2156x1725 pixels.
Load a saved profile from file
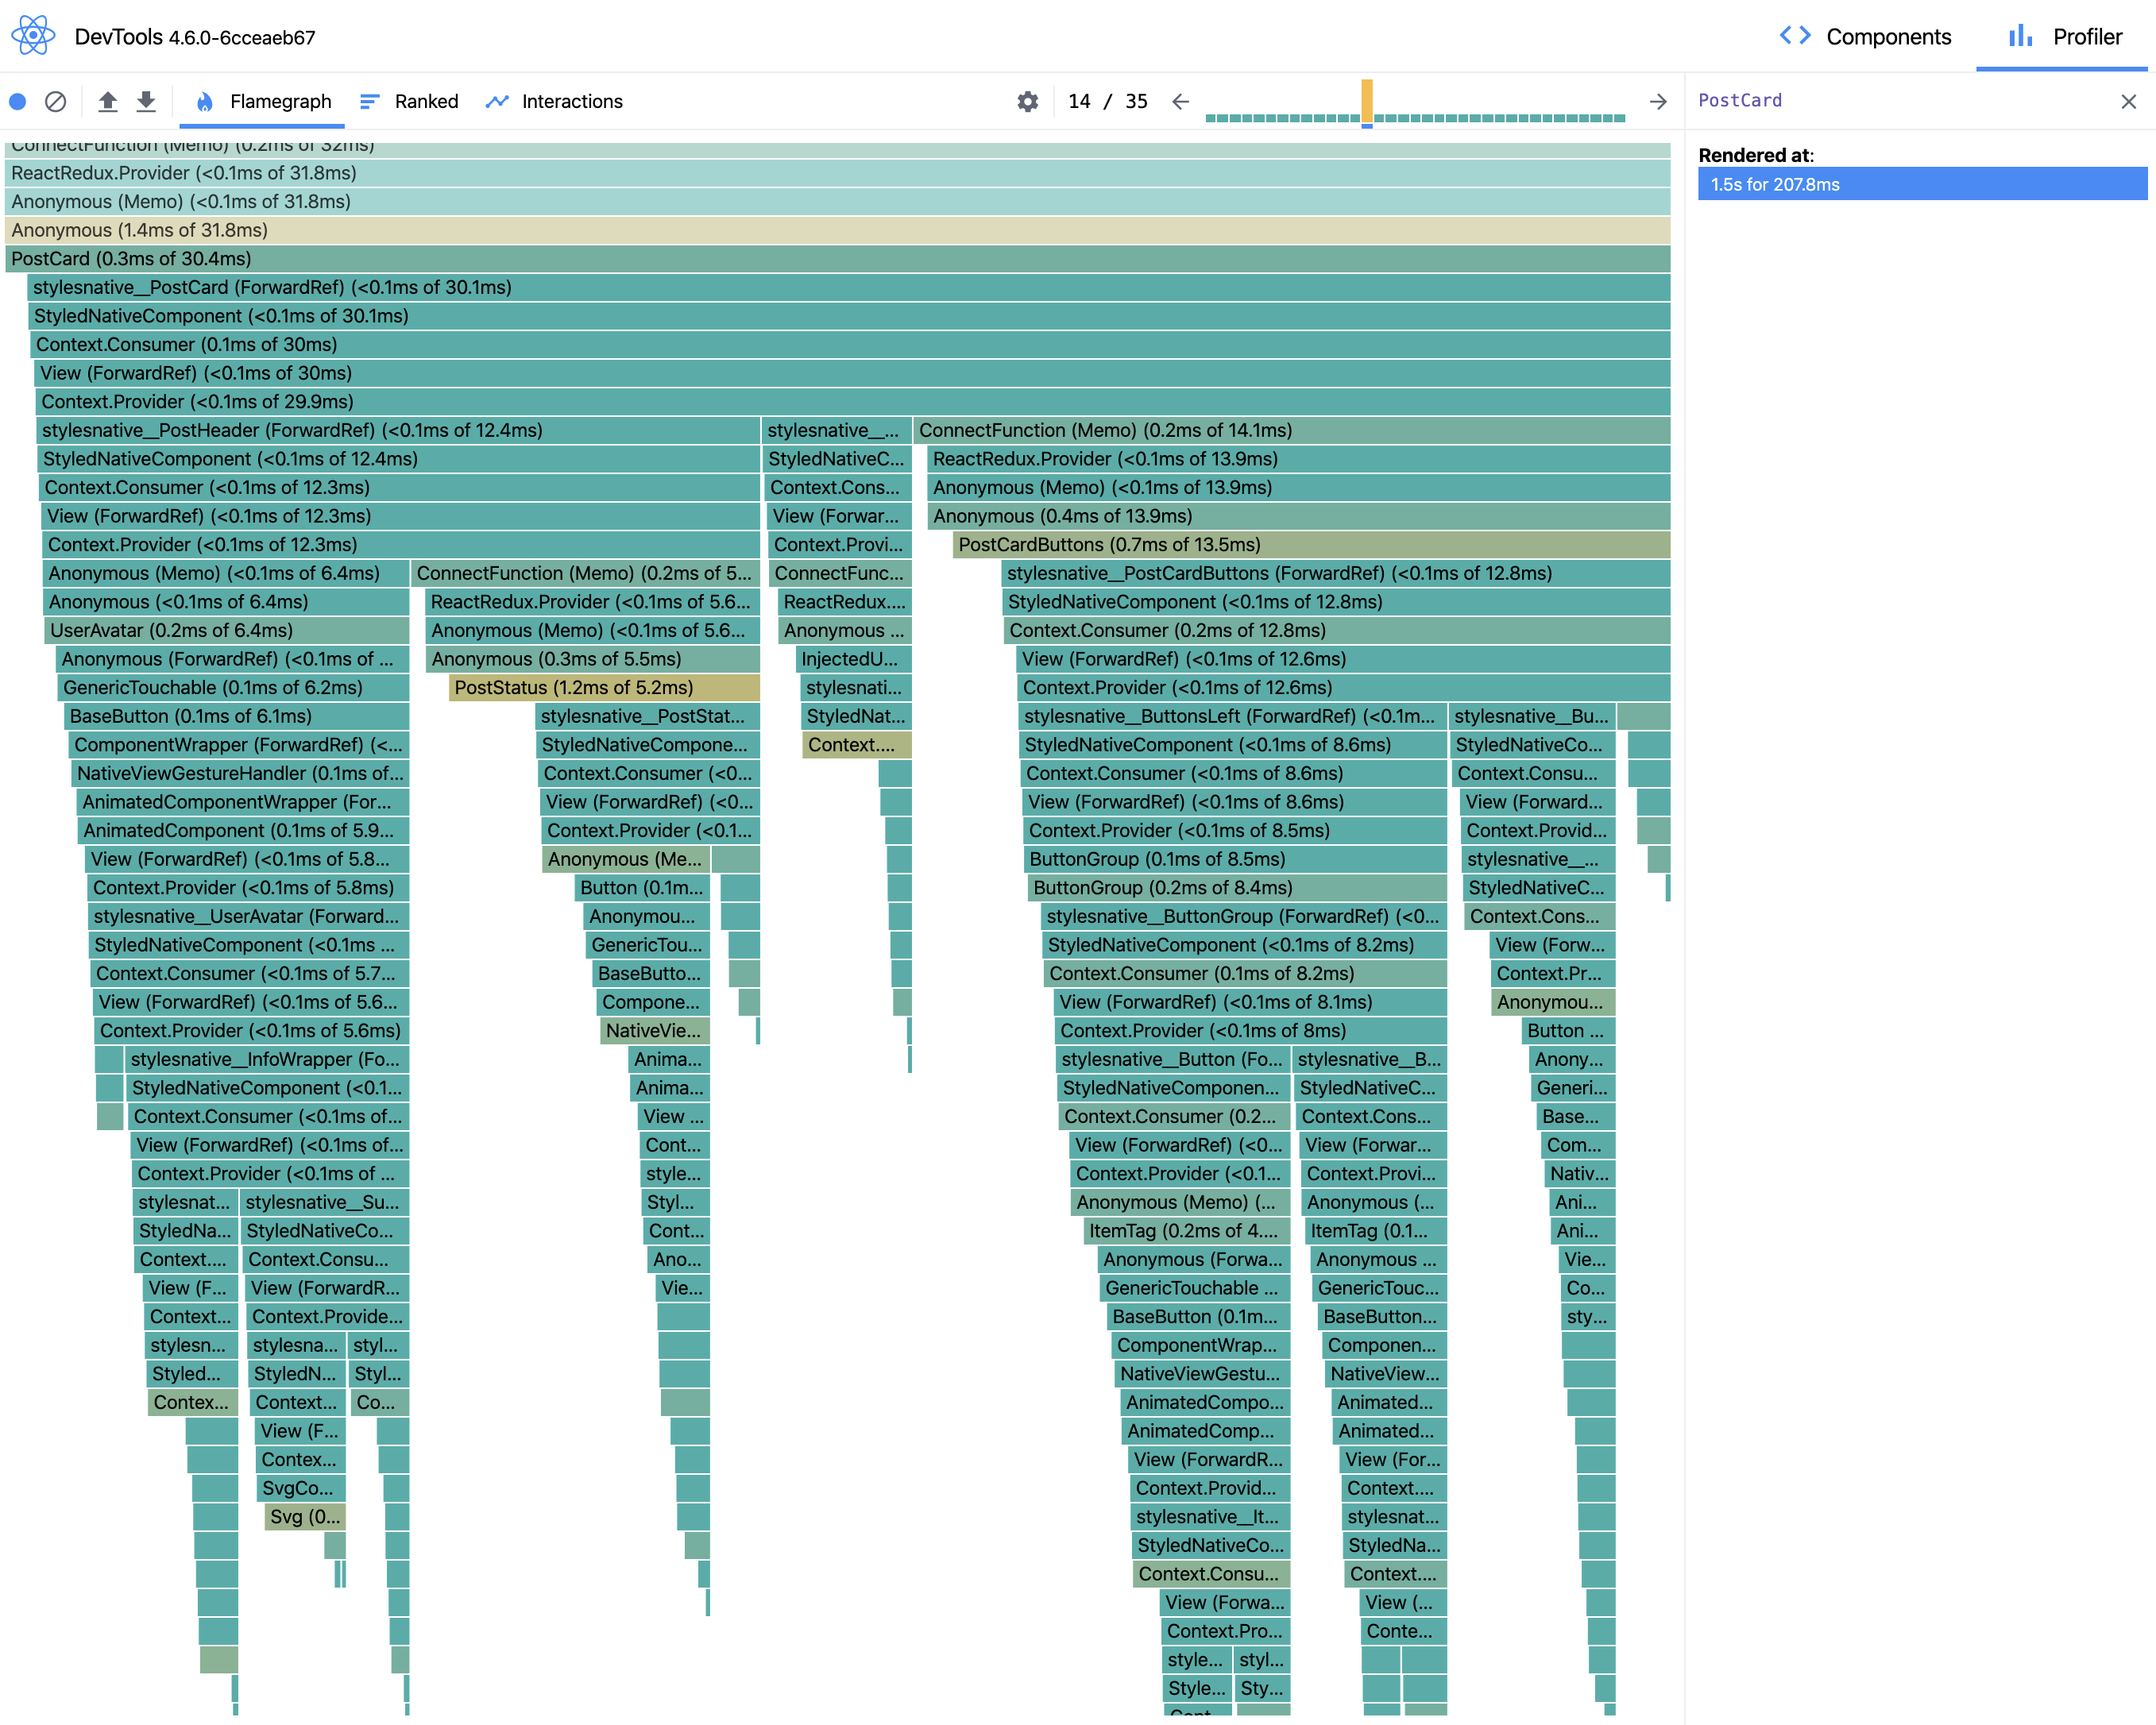(x=108, y=101)
